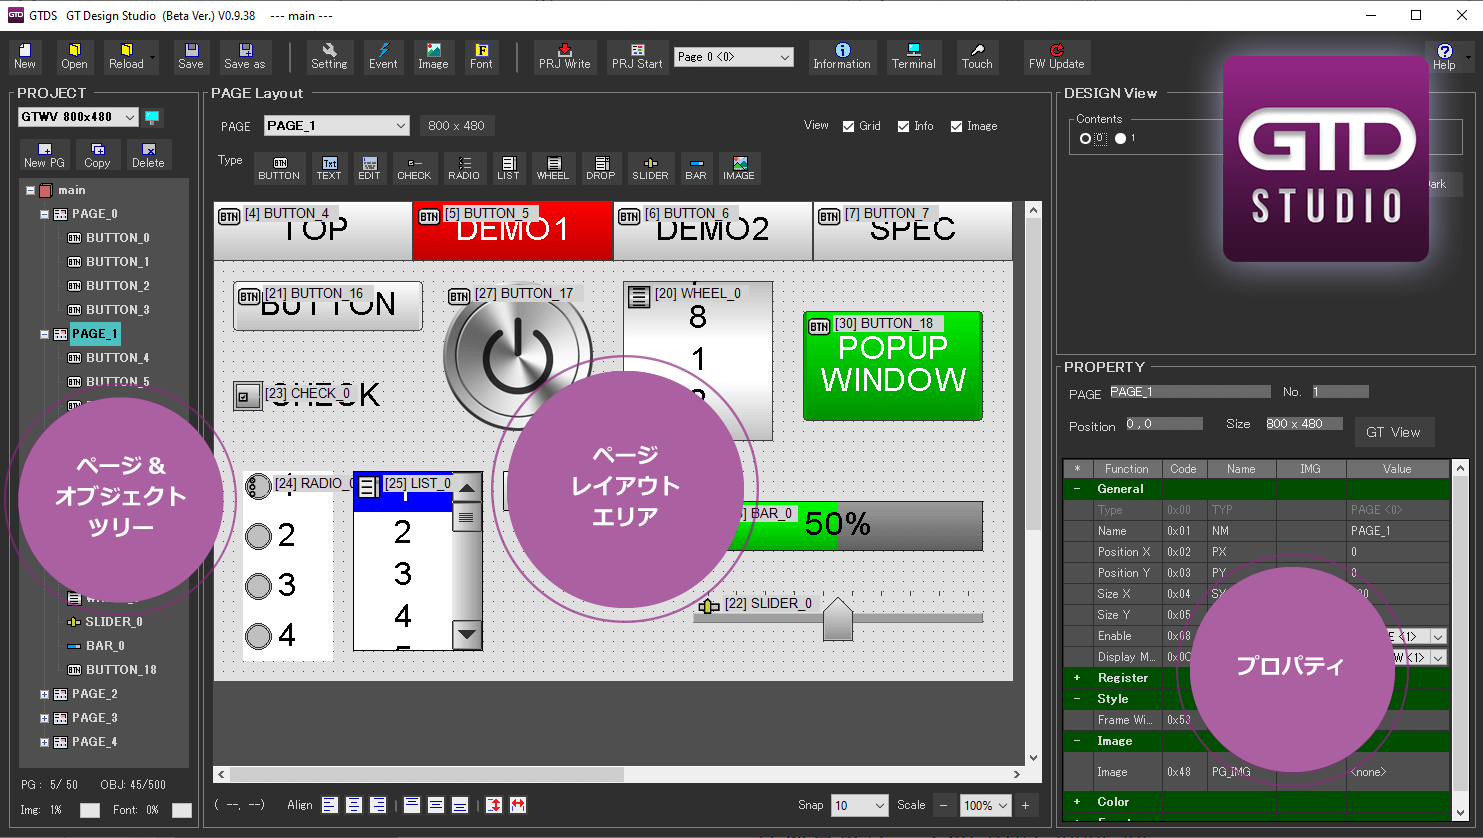Add a RADIO object type
The height and width of the screenshot is (838, 1483).
(x=464, y=168)
